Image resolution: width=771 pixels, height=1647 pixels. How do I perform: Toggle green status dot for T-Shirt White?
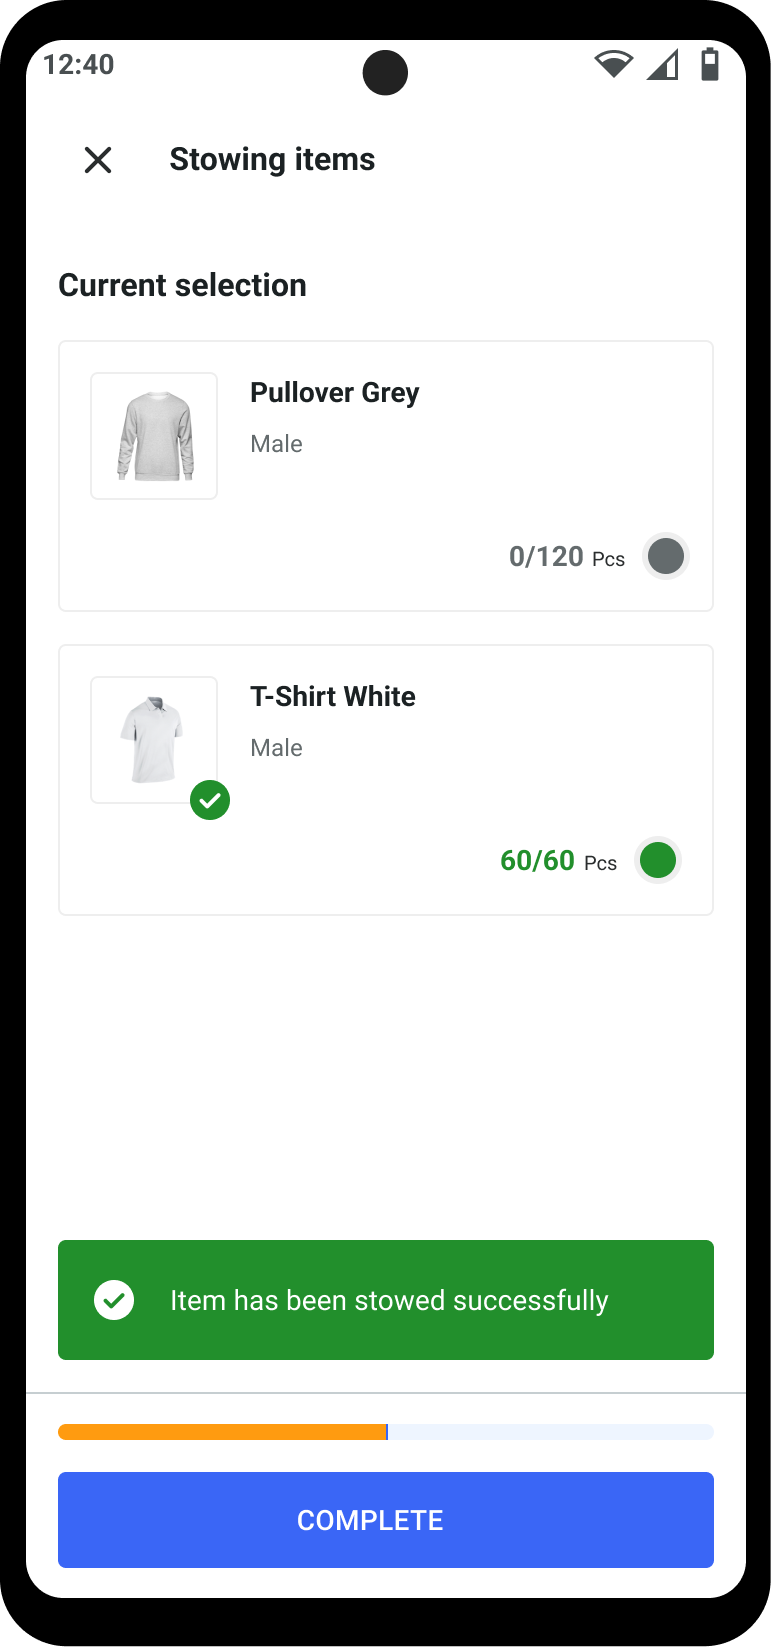pyautogui.click(x=658, y=860)
